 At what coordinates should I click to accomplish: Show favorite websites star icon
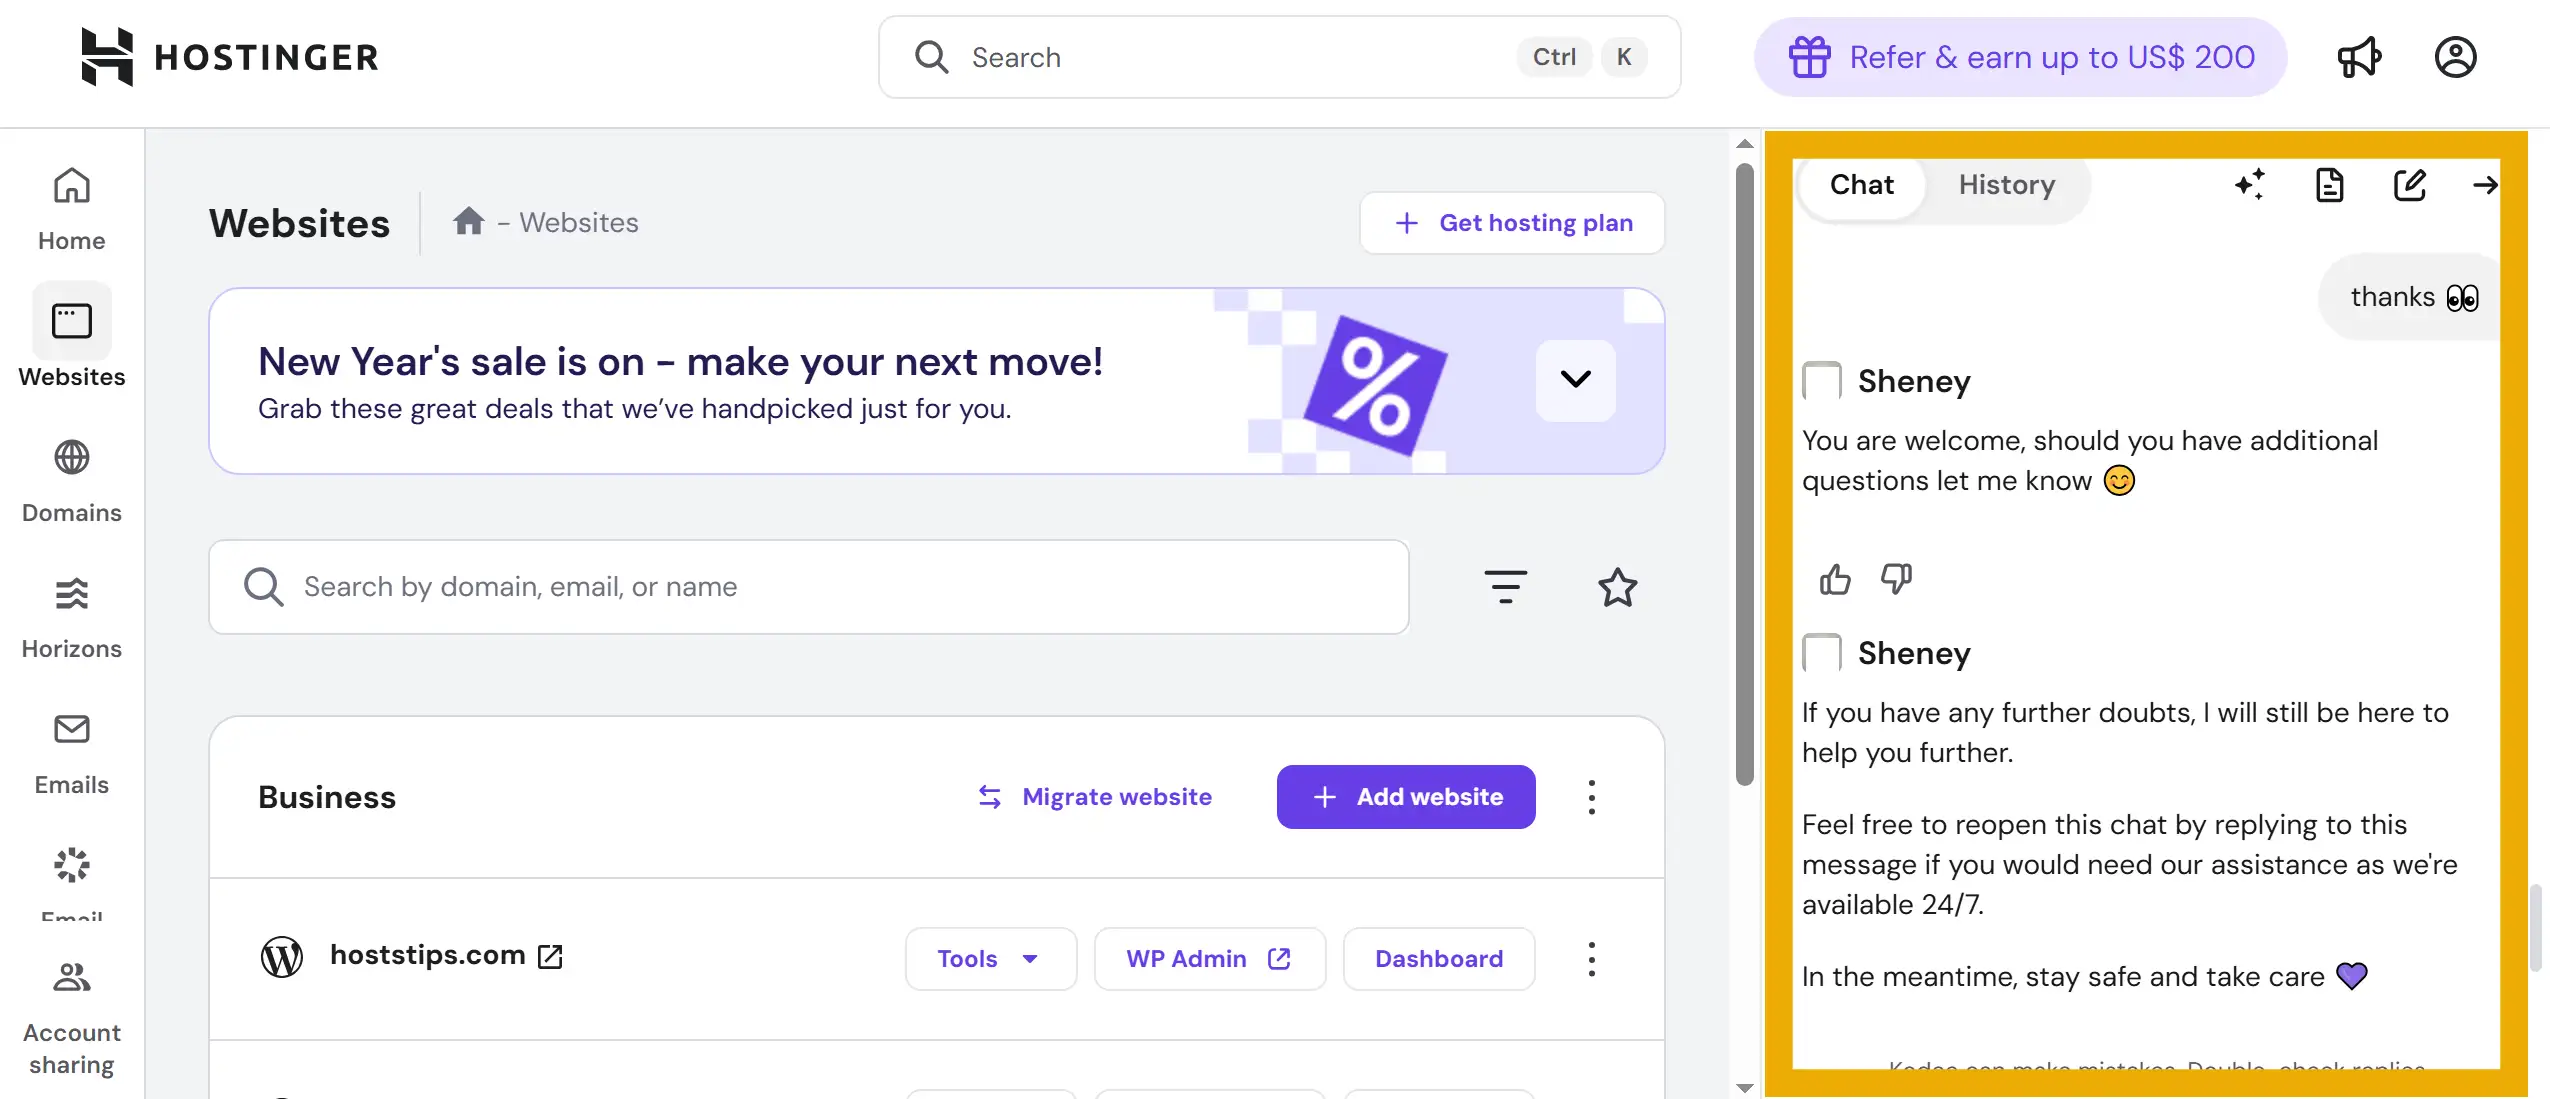pyautogui.click(x=1617, y=587)
